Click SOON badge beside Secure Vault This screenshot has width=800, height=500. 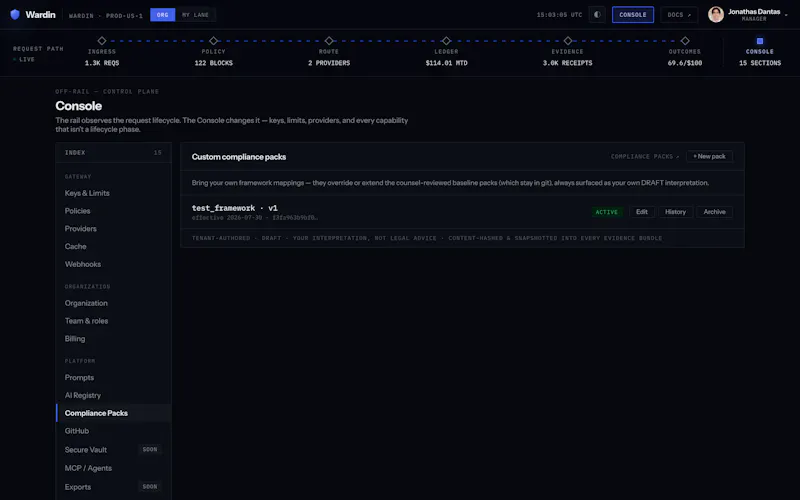click(x=150, y=449)
